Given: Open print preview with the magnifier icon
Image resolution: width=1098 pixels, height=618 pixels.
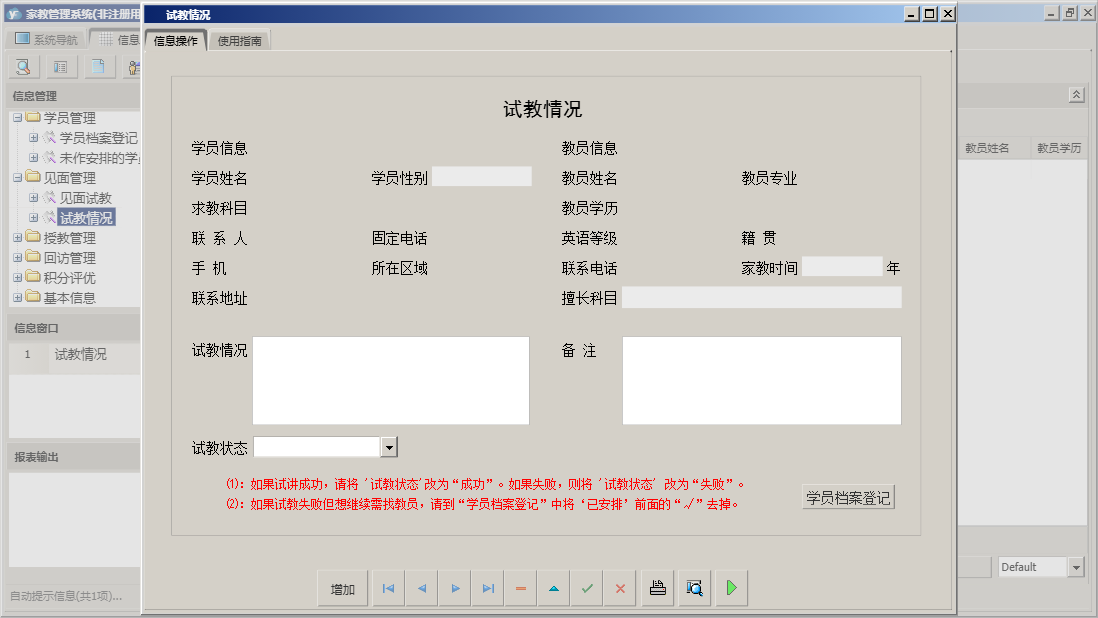Looking at the screenshot, I should coord(694,588).
